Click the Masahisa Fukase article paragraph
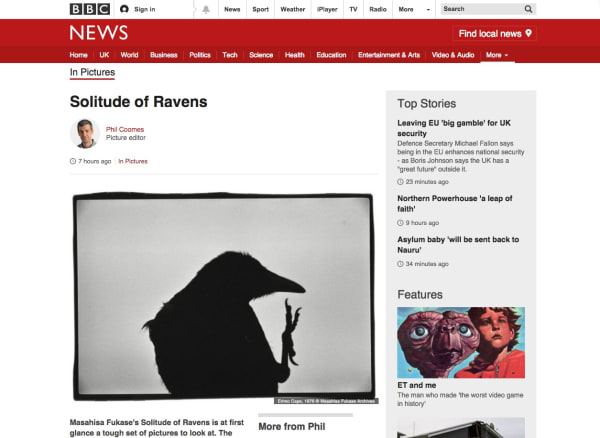The image size is (600, 438). pos(157,428)
